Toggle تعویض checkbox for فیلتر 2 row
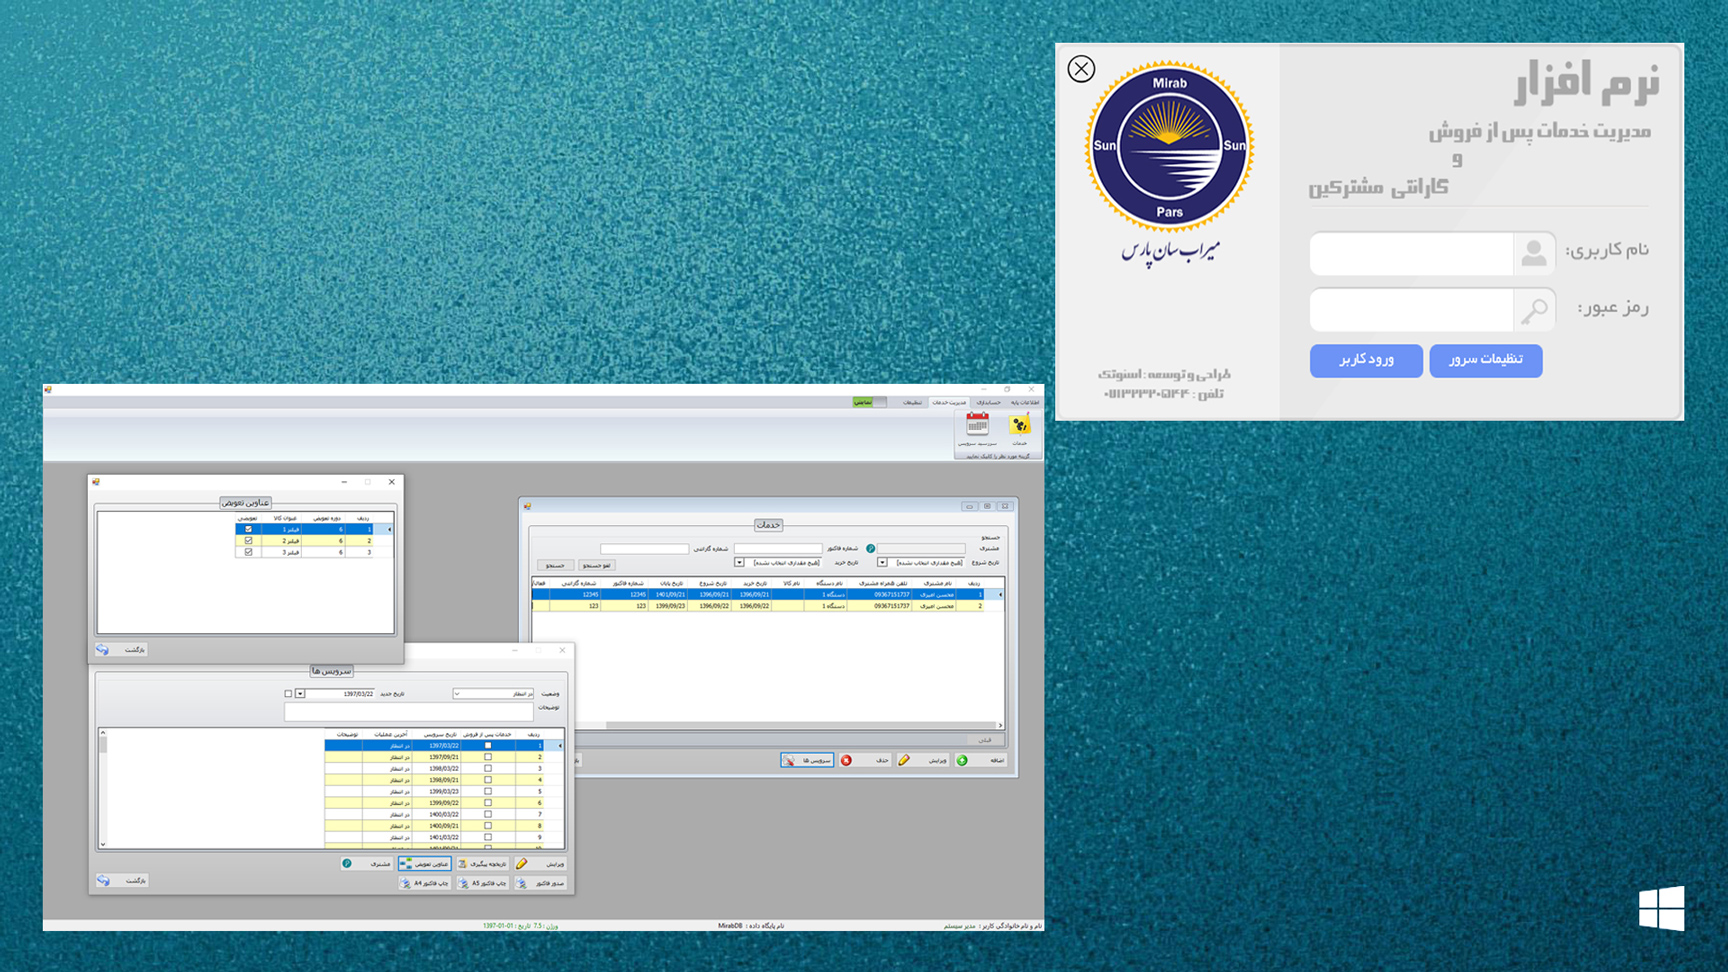This screenshot has width=1728, height=972. 249,541
